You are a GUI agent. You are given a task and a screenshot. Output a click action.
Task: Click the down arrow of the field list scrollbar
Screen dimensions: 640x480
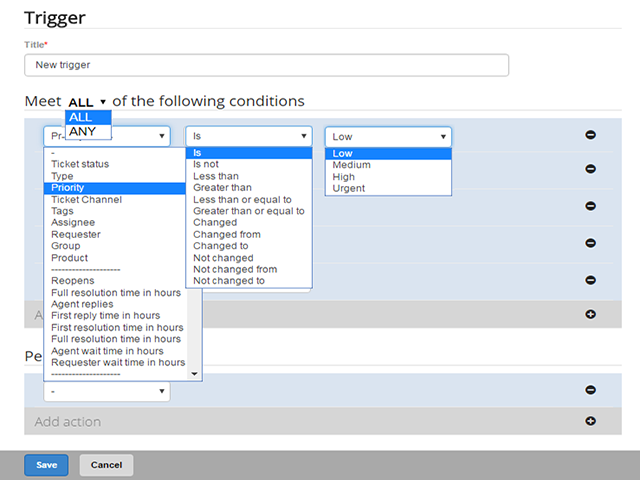click(194, 374)
